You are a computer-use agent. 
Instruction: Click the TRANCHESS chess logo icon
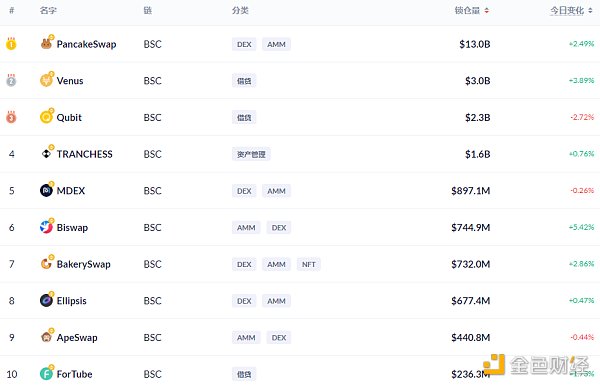(46, 154)
